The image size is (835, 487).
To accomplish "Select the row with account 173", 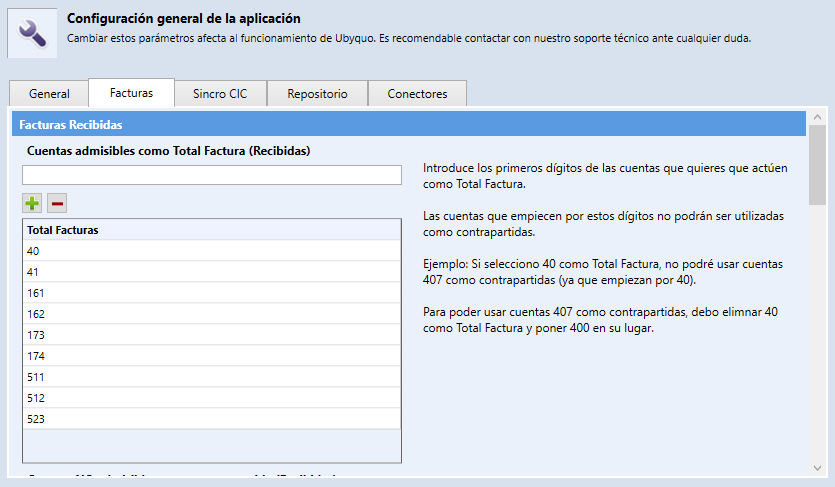I will click(x=211, y=335).
